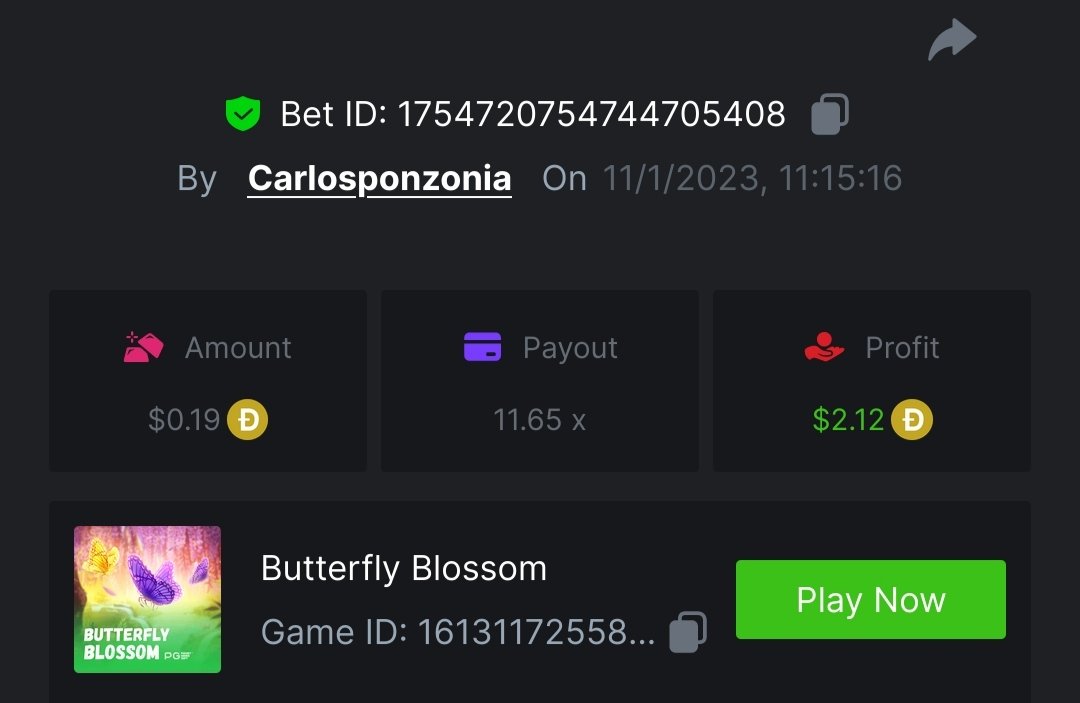Screen dimensions: 1080x703
Task: Click the $0.19 bet amount
Action: pyautogui.click(x=183, y=420)
